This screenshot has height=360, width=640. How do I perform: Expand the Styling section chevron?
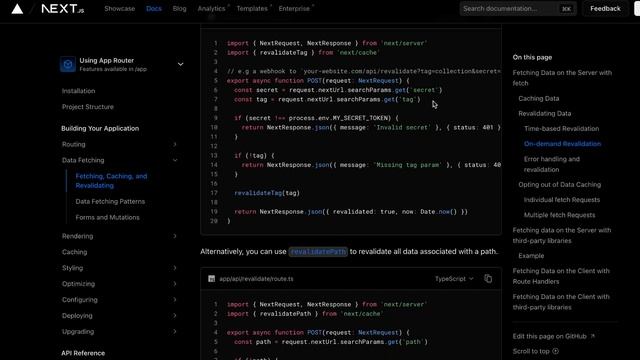[175, 268]
